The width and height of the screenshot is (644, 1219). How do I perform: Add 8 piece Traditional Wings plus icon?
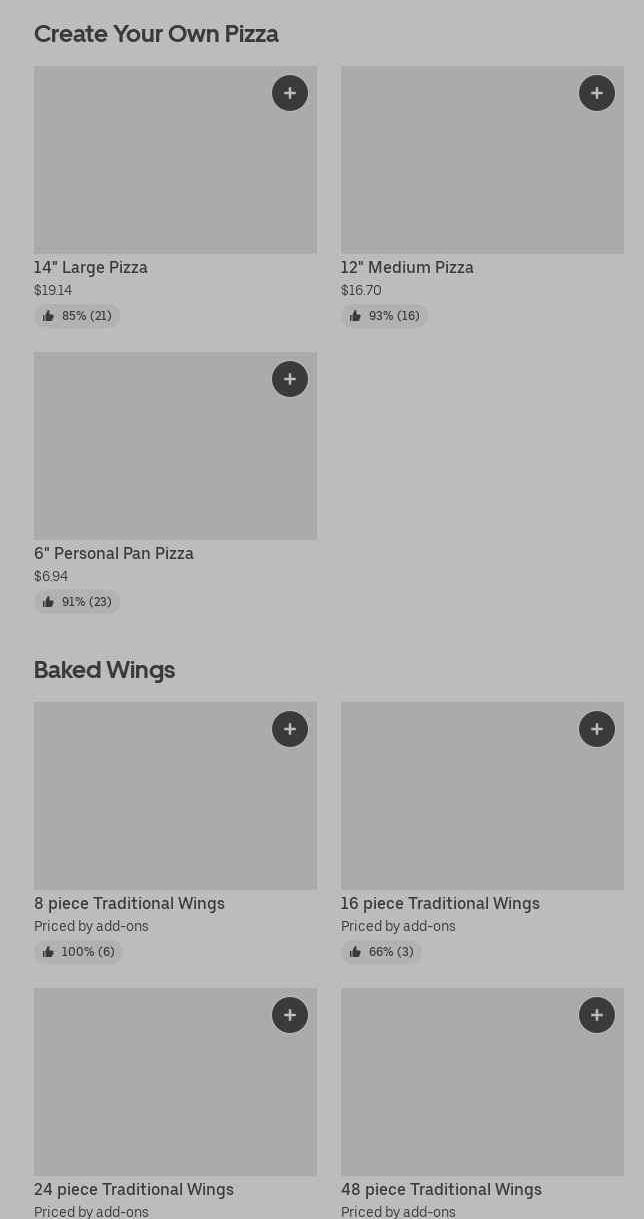tap(290, 729)
